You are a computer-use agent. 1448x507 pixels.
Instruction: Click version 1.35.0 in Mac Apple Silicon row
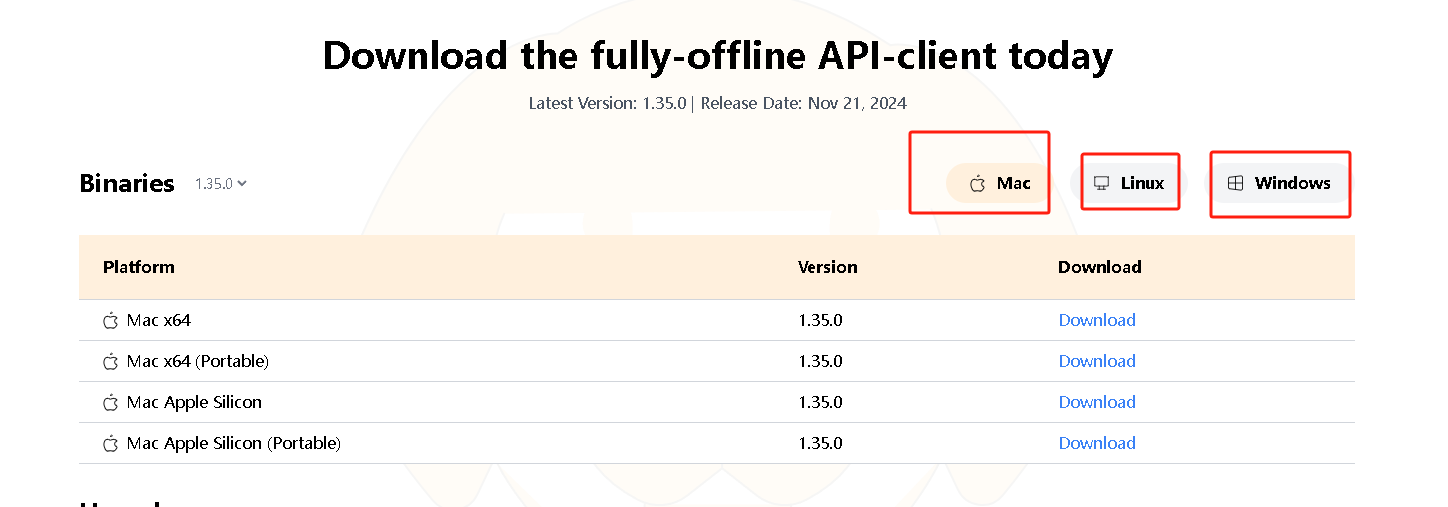pos(820,402)
